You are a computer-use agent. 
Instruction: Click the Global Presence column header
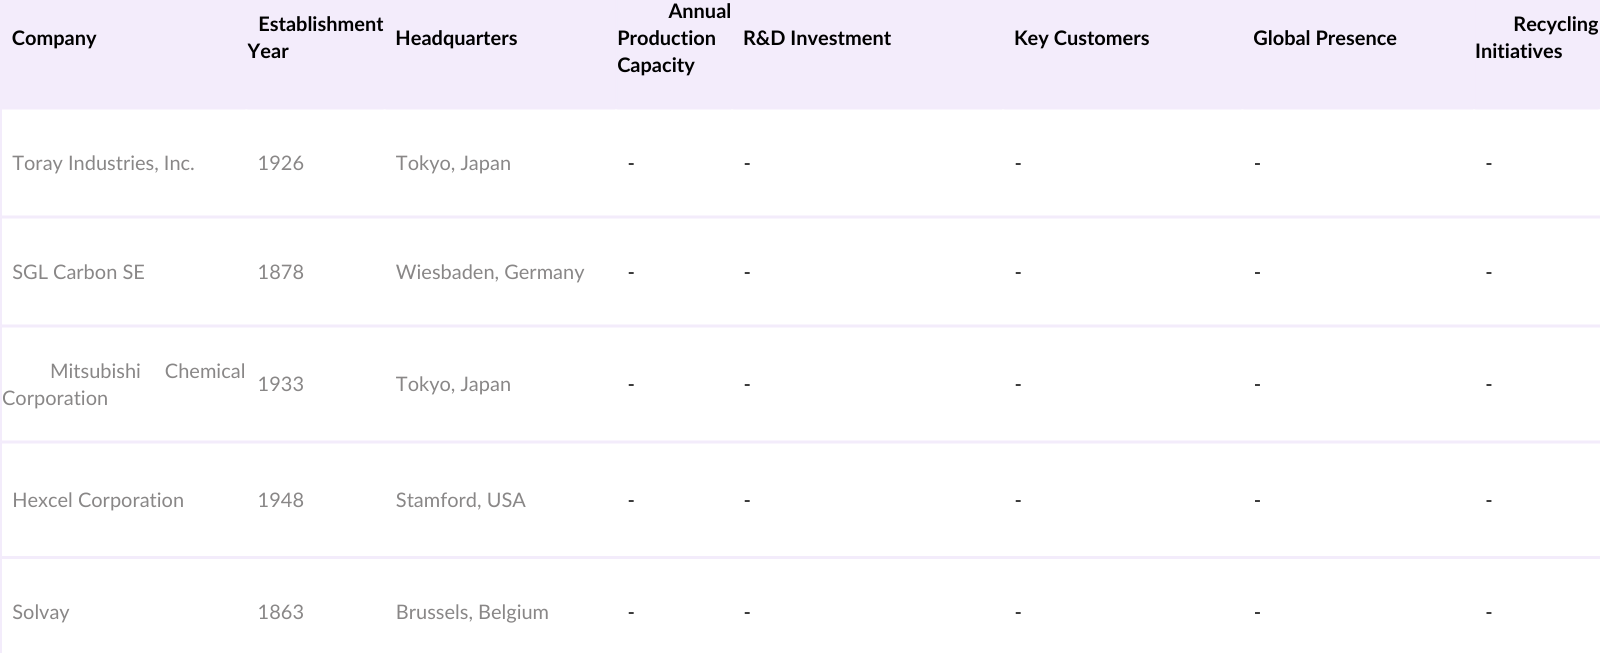click(x=1324, y=38)
